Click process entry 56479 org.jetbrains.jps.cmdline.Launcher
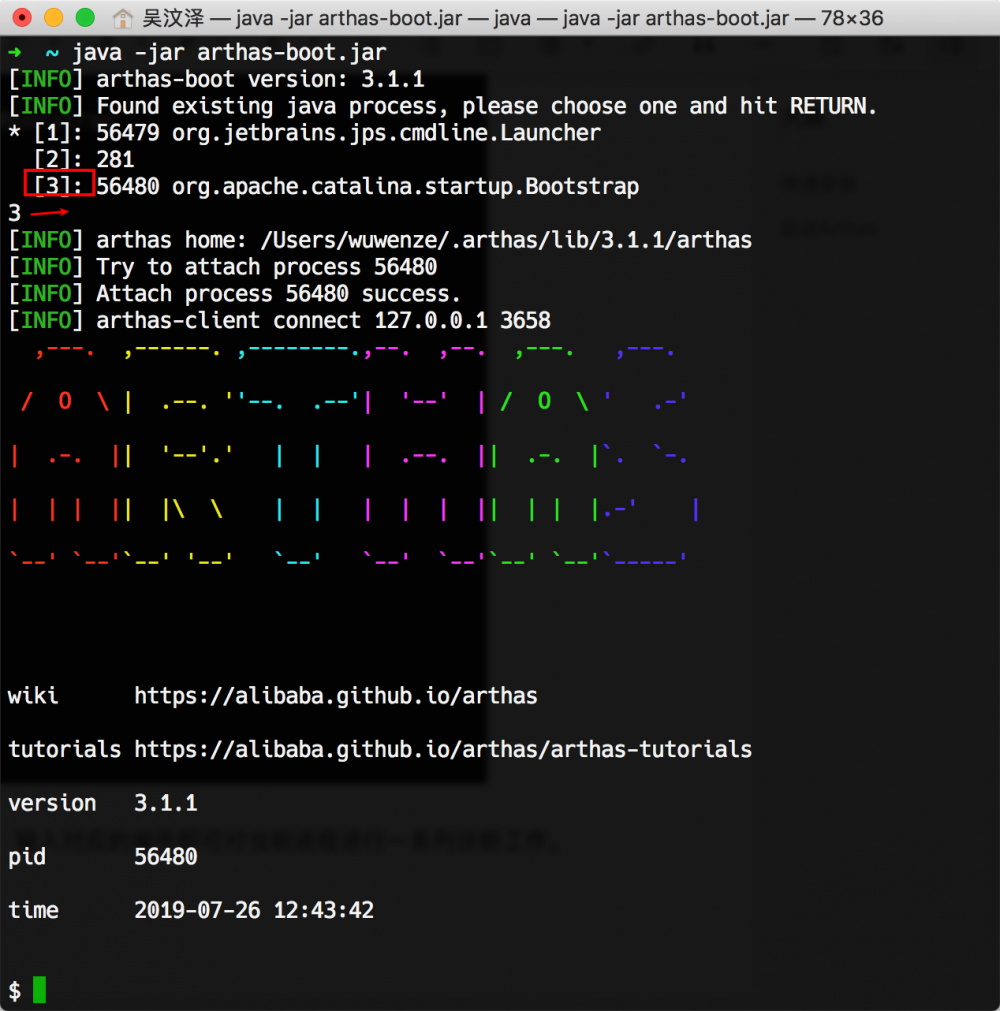 (x=305, y=133)
